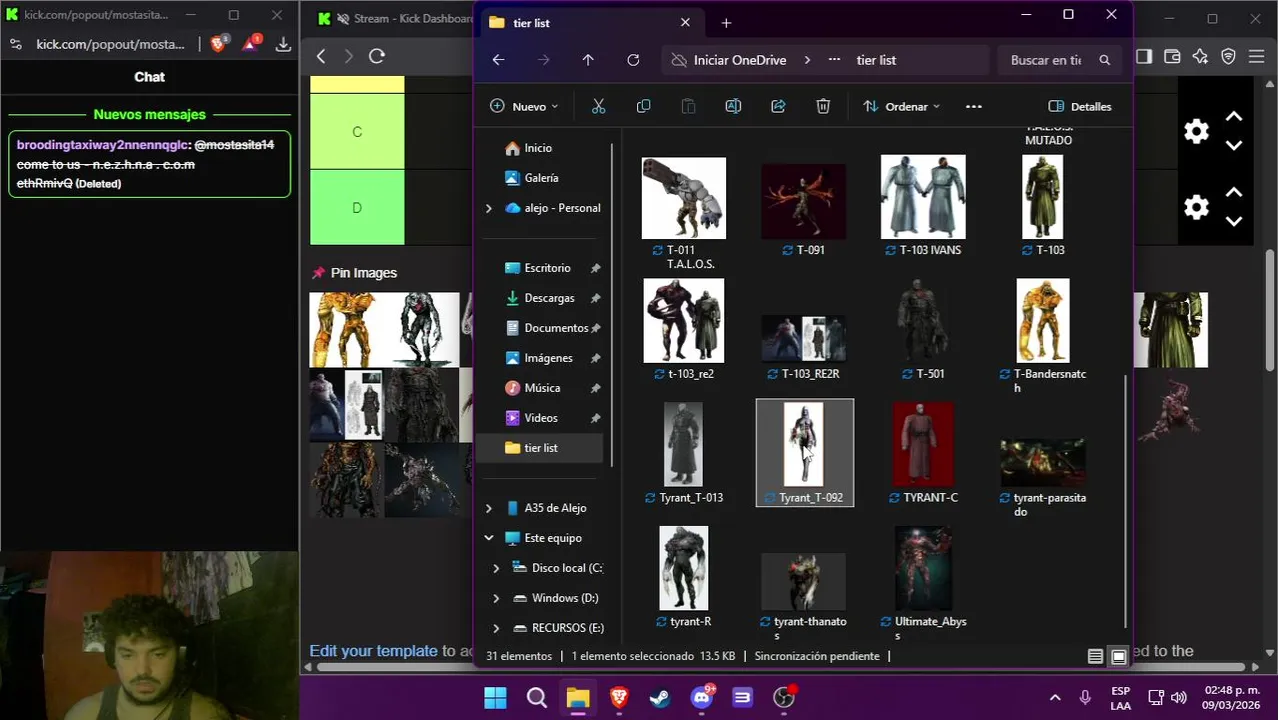Screen dimensions: 1278x720
Task: Click the microphone icon in system tray
Action: pyautogui.click(x=1085, y=697)
